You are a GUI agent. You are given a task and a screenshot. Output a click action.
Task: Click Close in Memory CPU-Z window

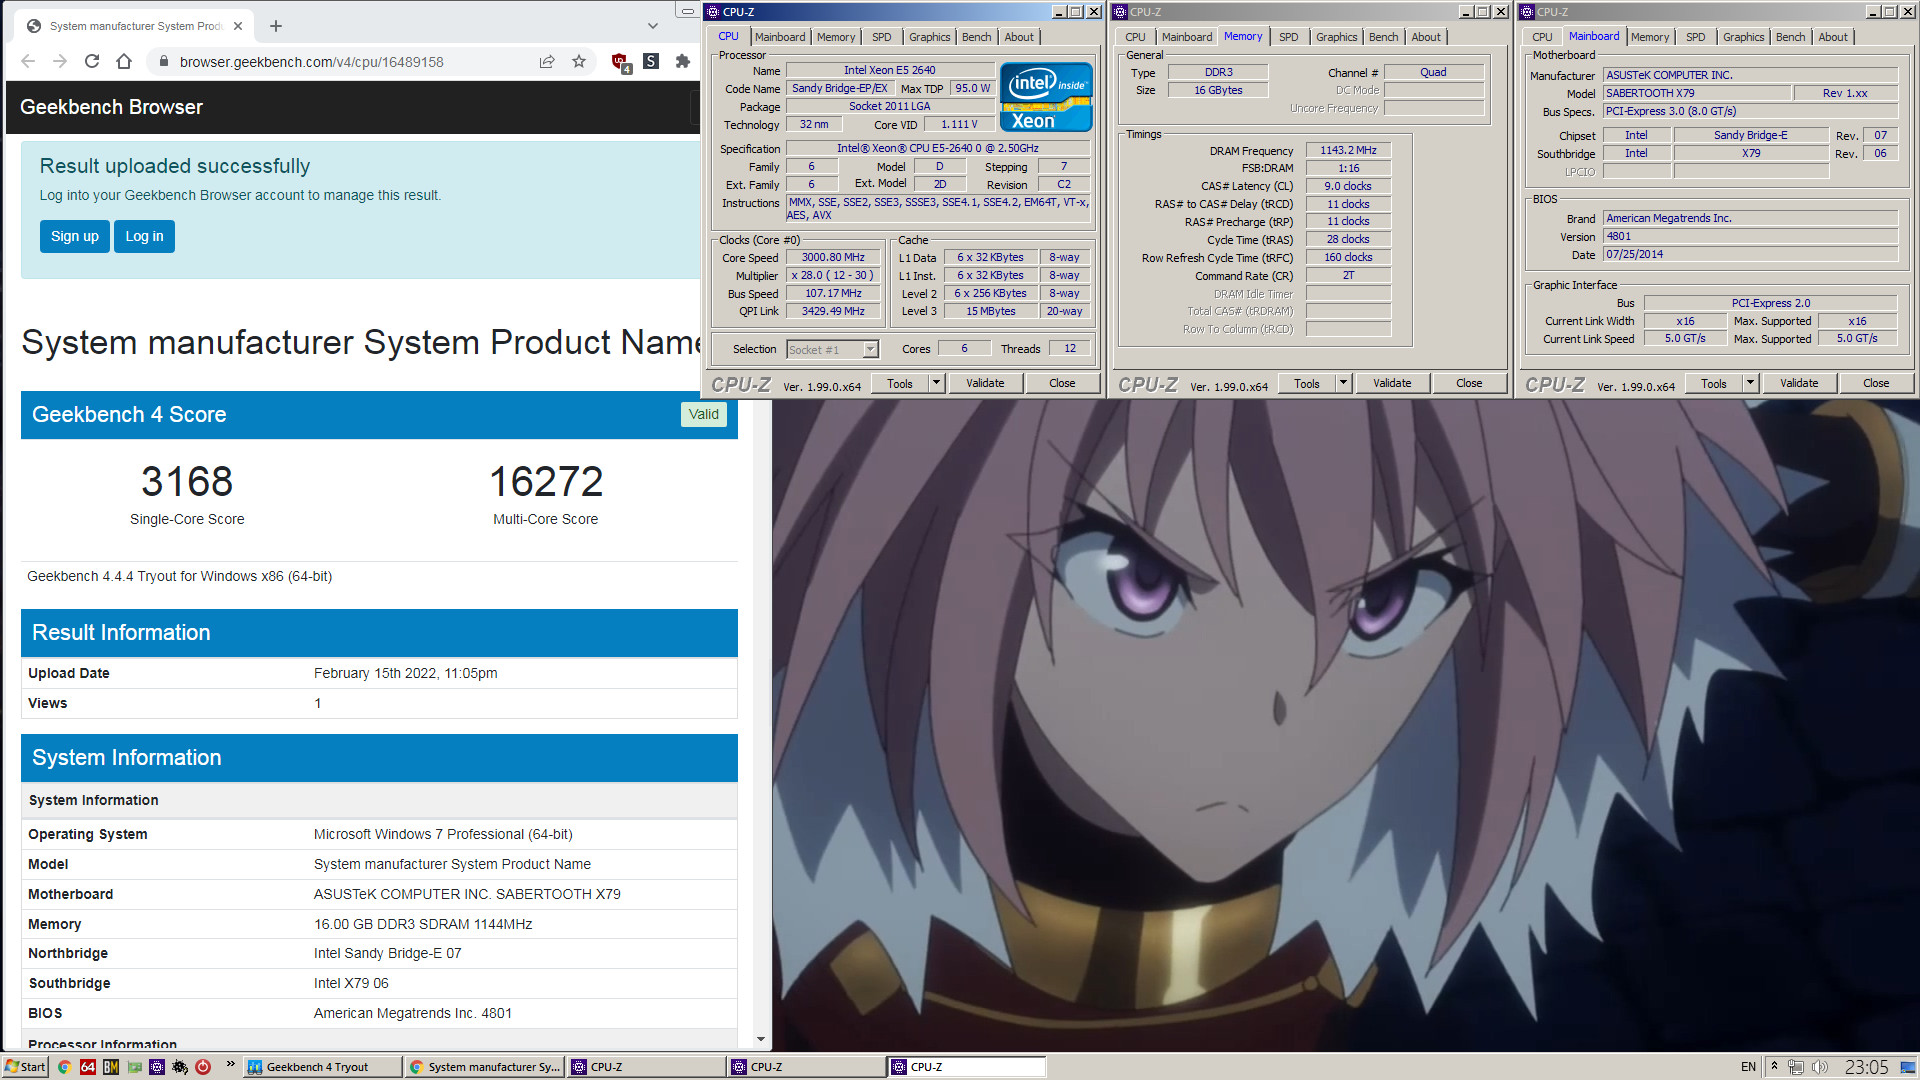coord(1469,383)
